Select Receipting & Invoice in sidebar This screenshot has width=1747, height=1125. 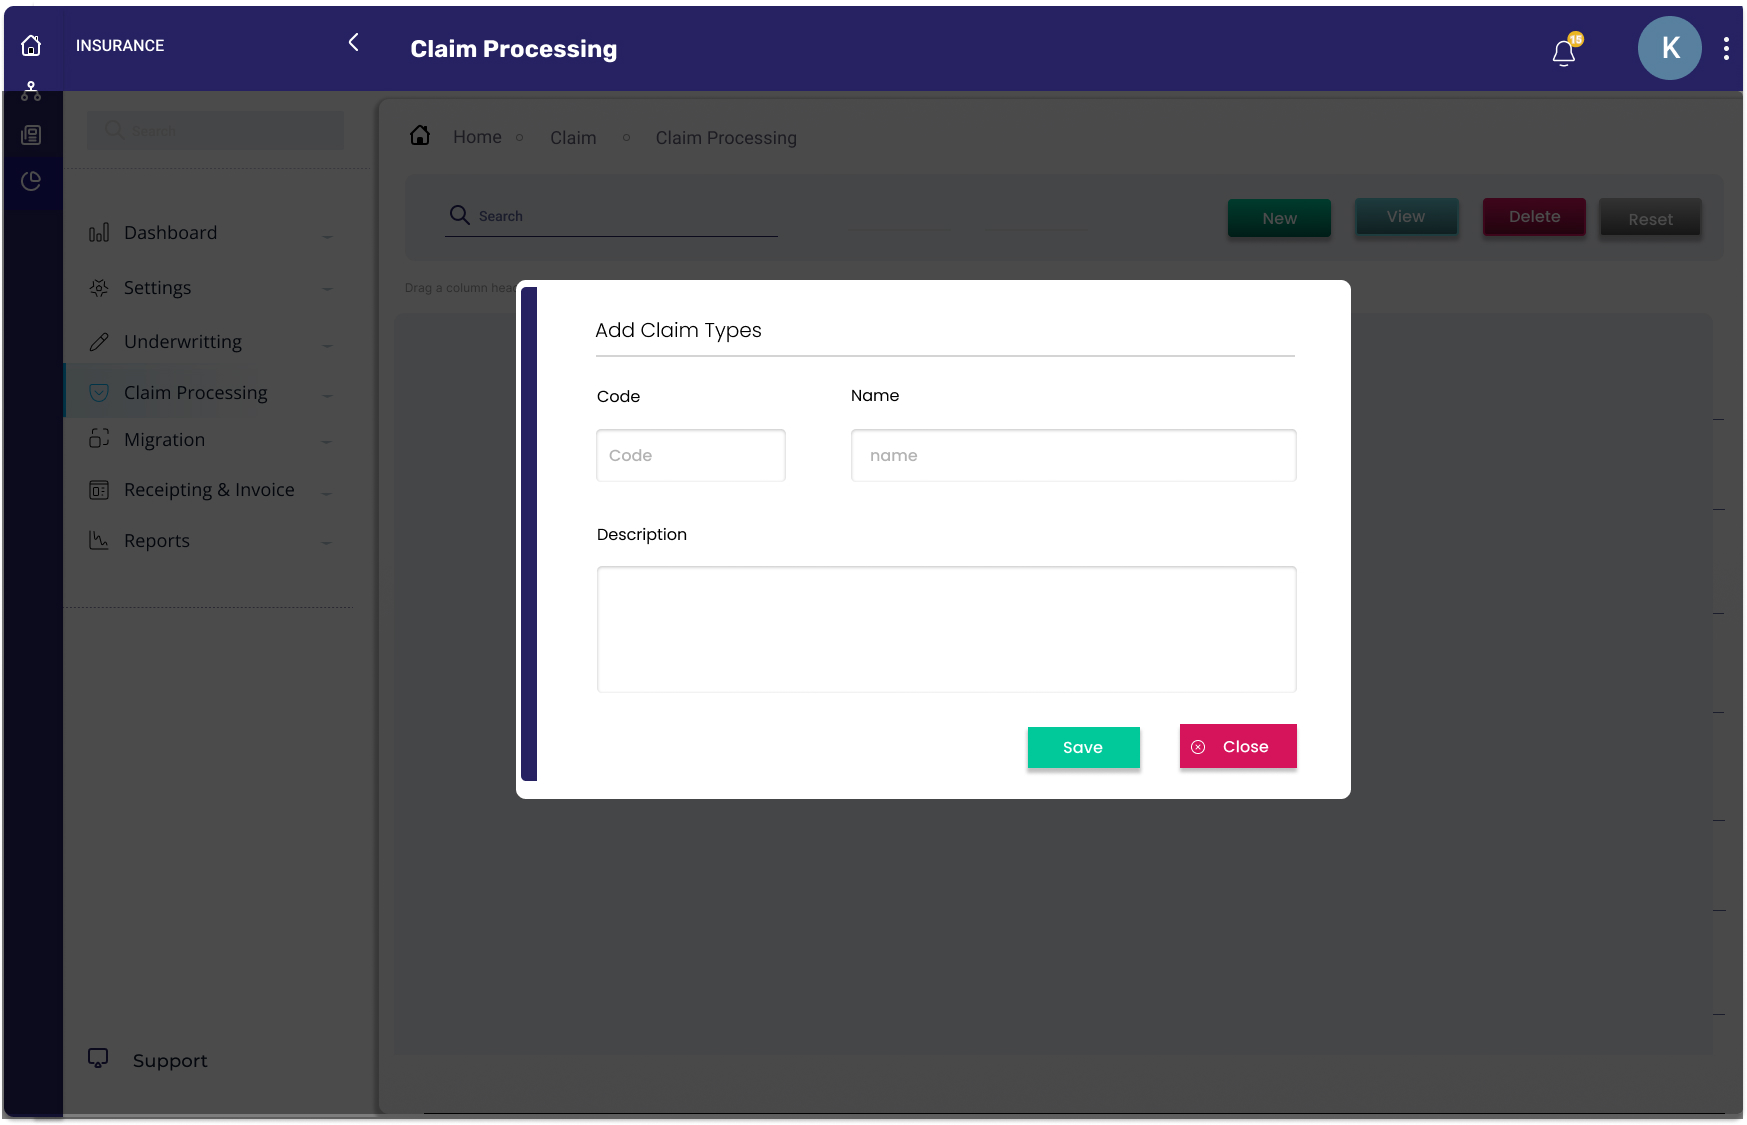209,490
